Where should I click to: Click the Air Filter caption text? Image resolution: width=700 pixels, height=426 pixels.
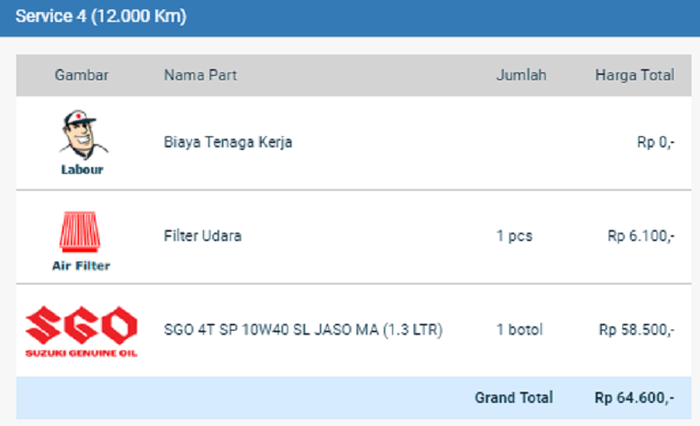(x=81, y=265)
